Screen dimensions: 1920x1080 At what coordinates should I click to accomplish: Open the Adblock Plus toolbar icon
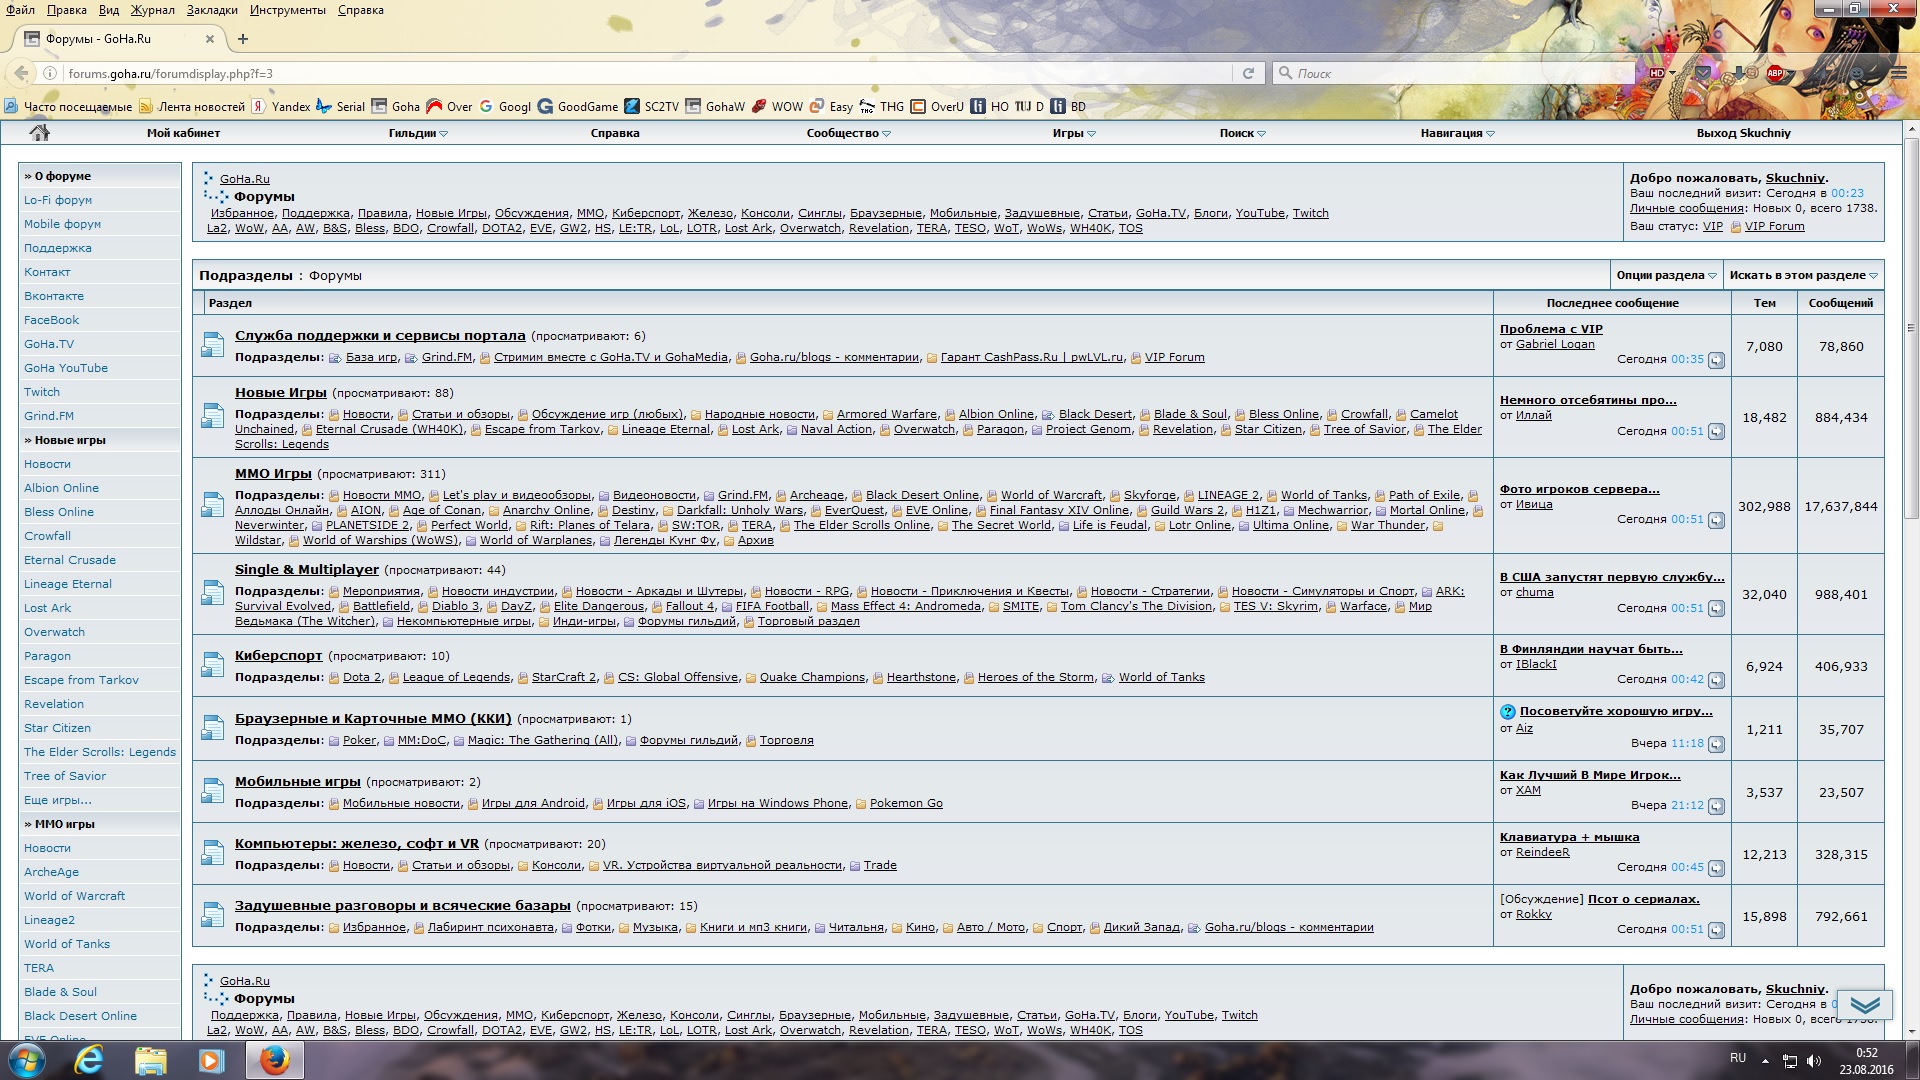tap(1776, 73)
